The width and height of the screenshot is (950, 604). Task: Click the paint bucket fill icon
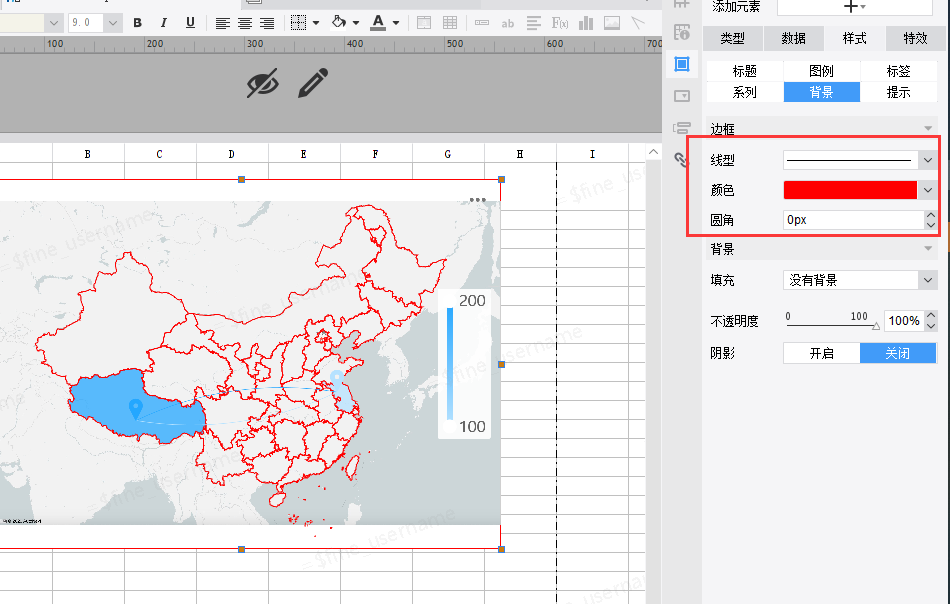[338, 22]
